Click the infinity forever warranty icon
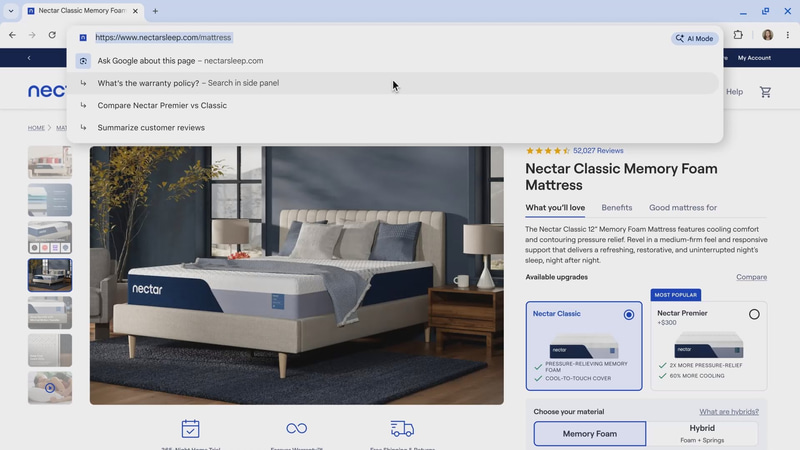The height and width of the screenshot is (450, 800). click(x=296, y=429)
